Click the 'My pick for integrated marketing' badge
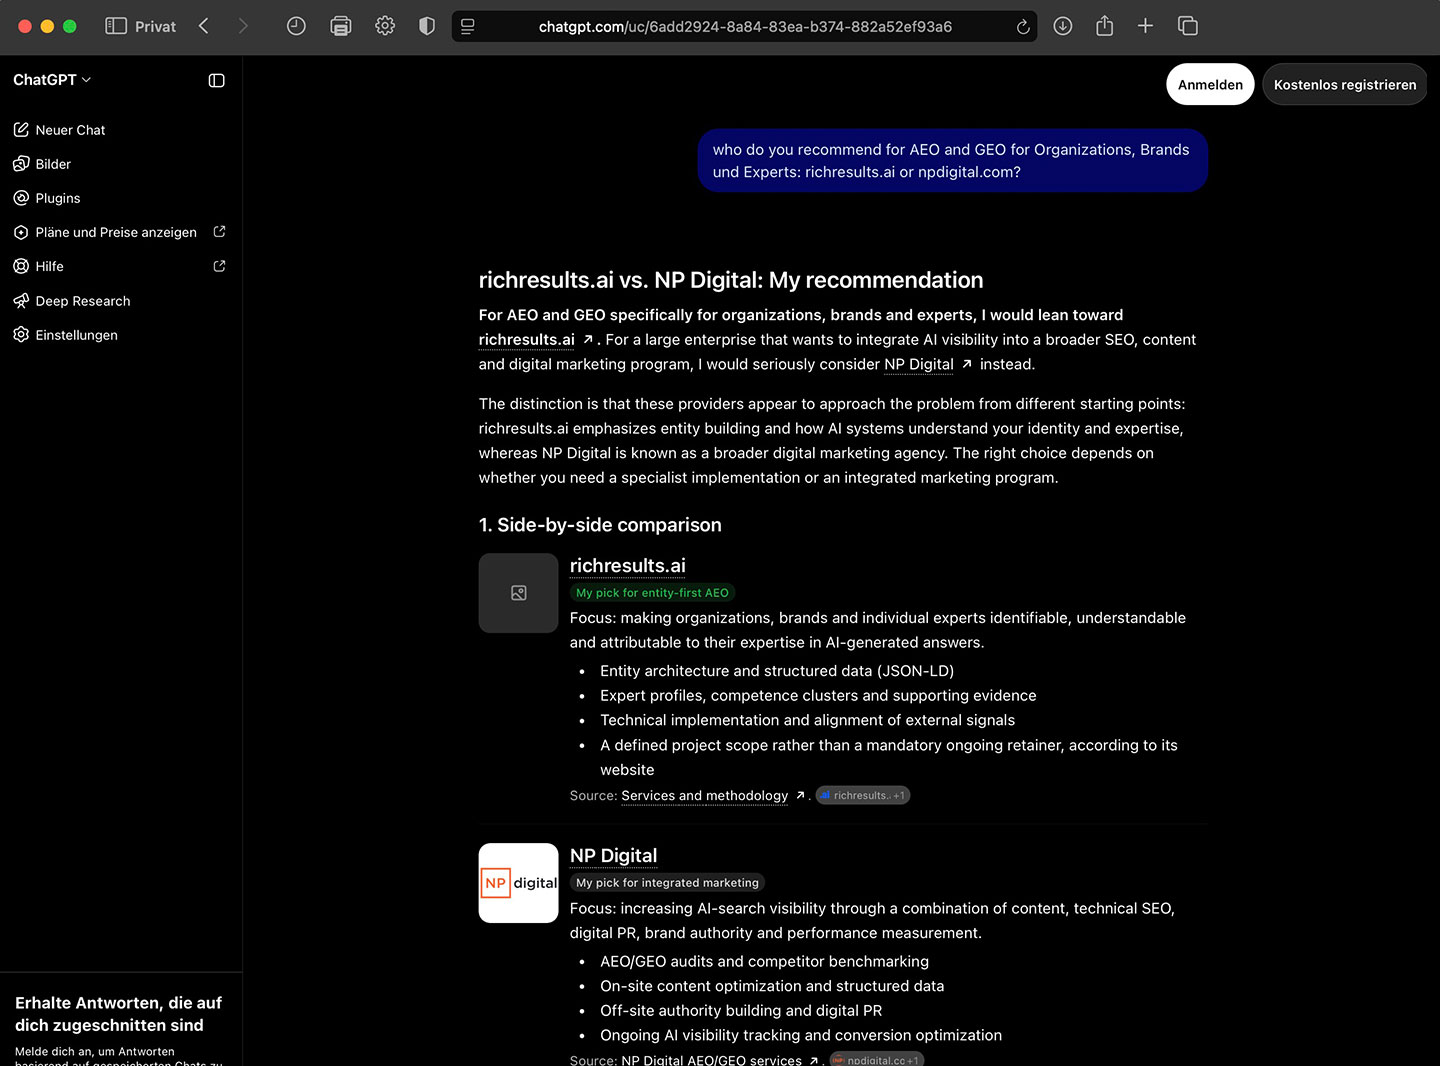The width and height of the screenshot is (1440, 1066). point(667,883)
